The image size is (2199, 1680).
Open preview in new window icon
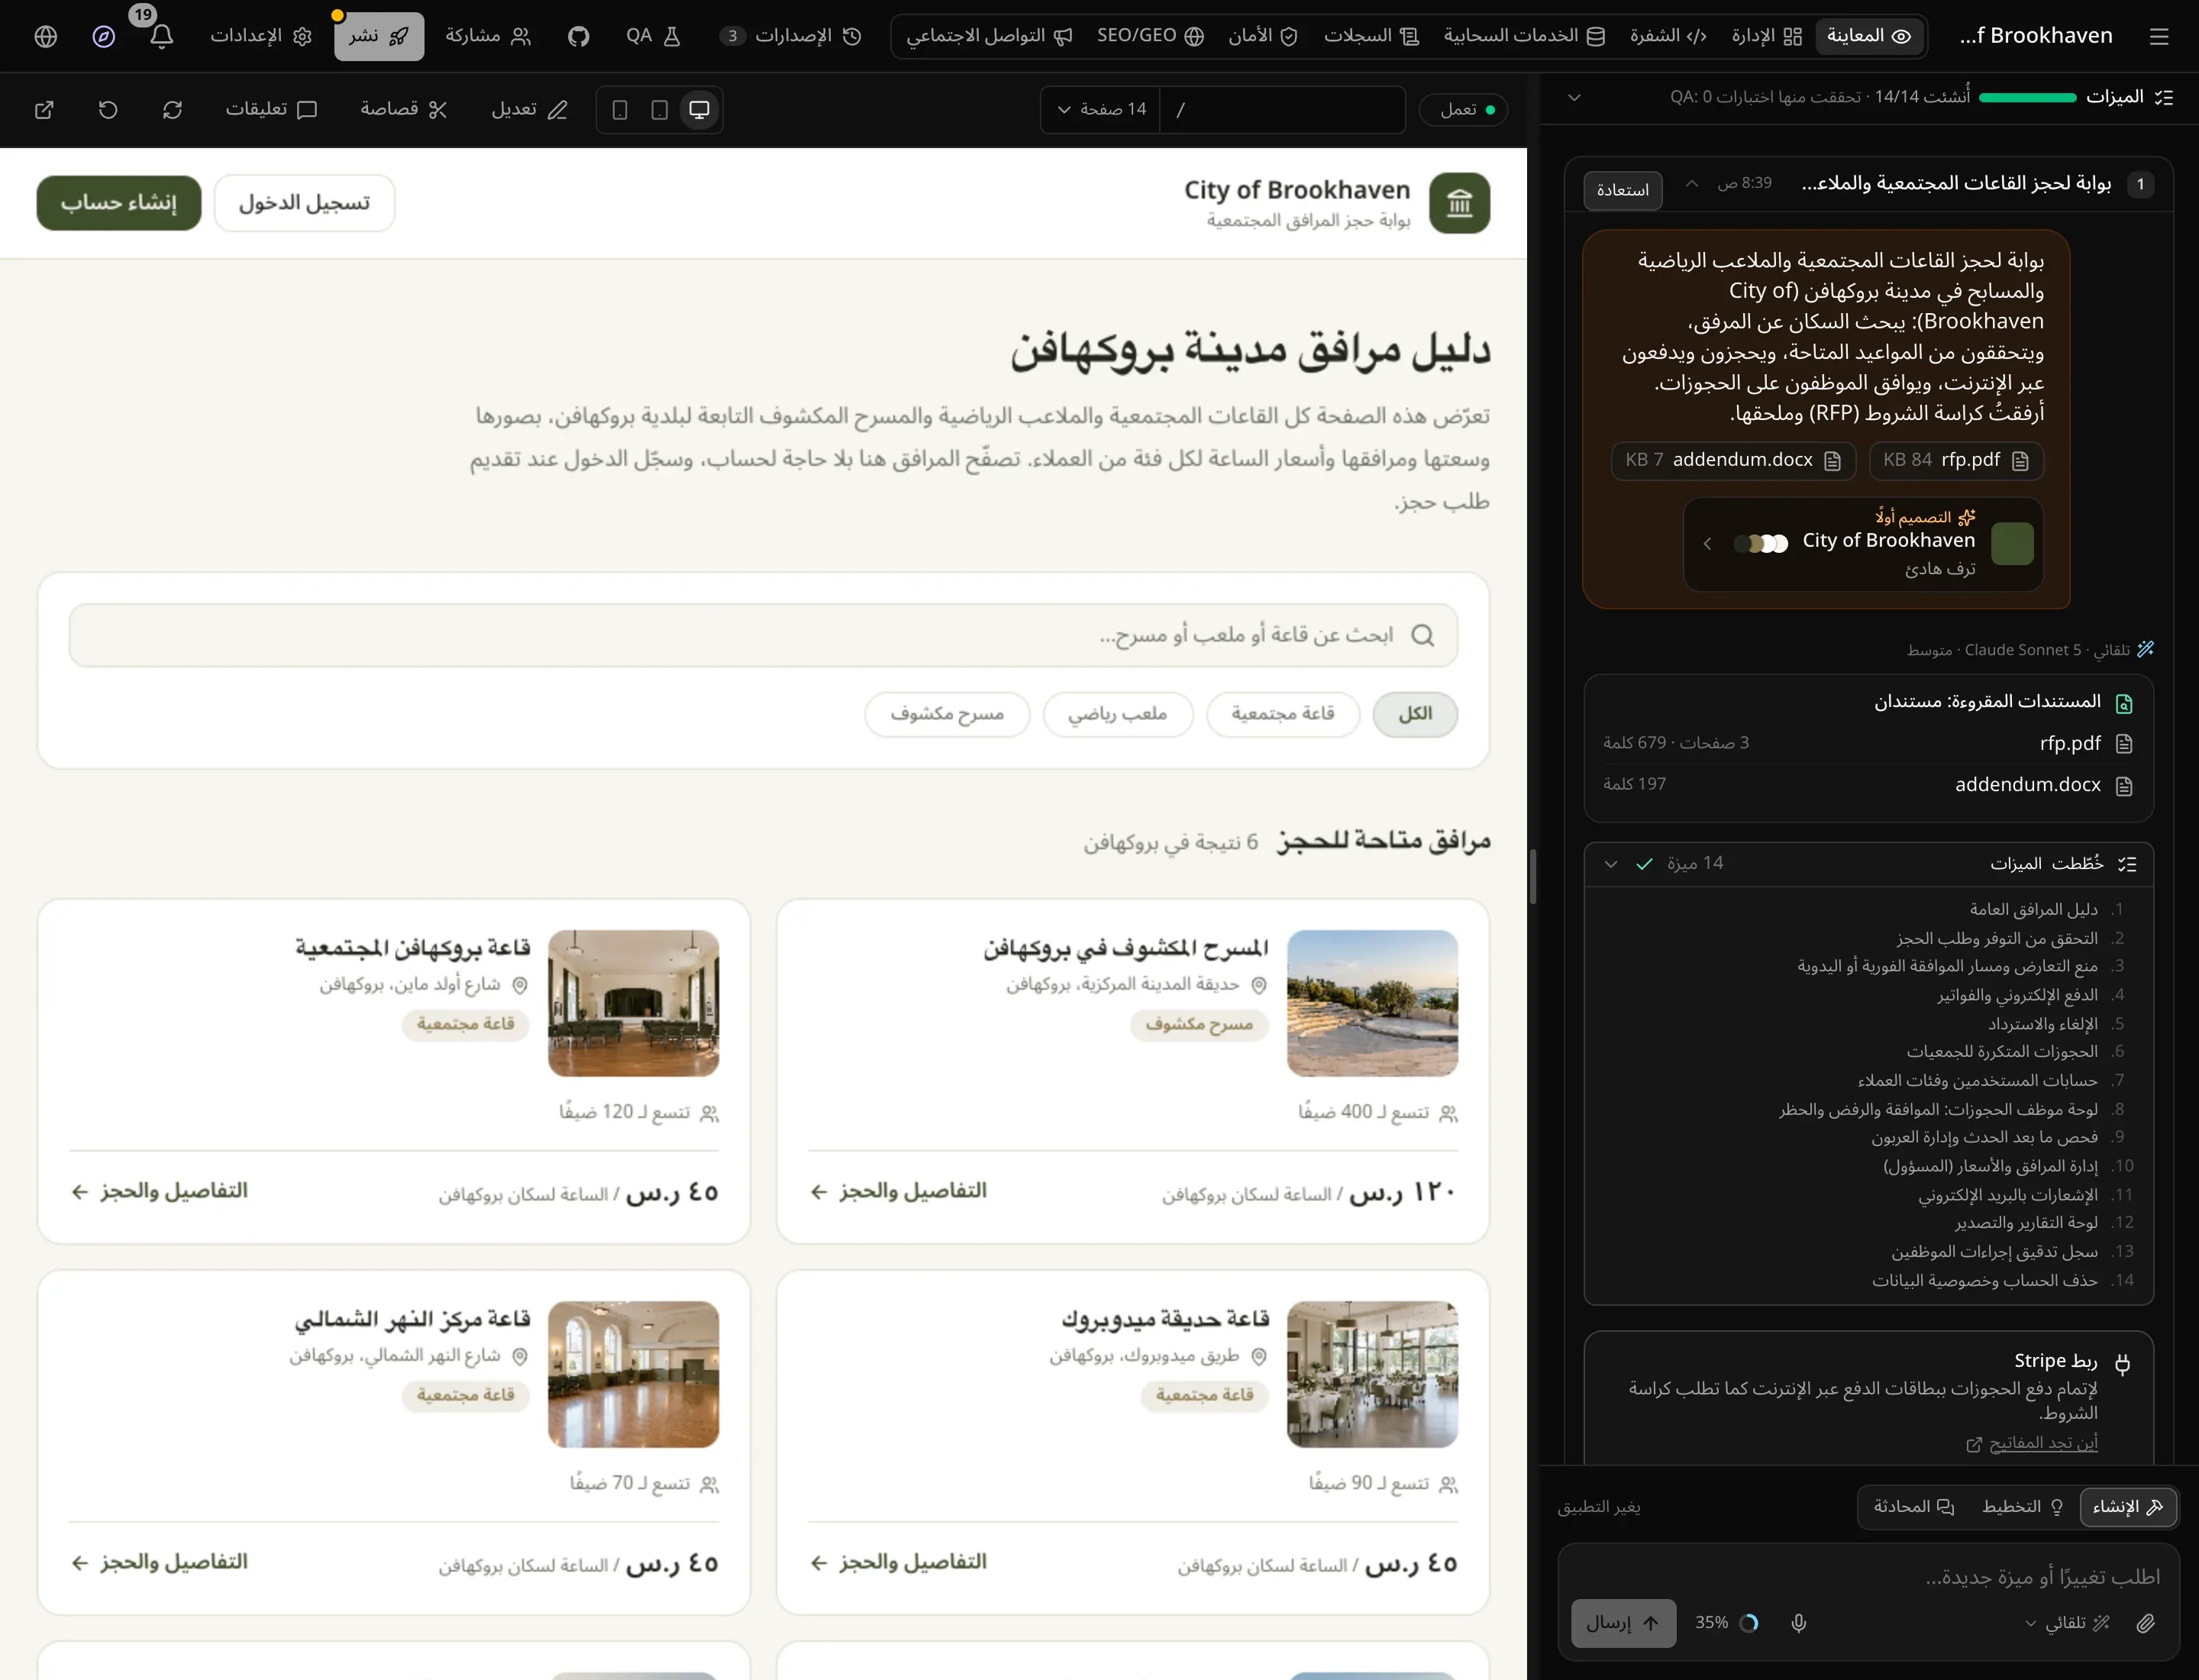[x=44, y=109]
